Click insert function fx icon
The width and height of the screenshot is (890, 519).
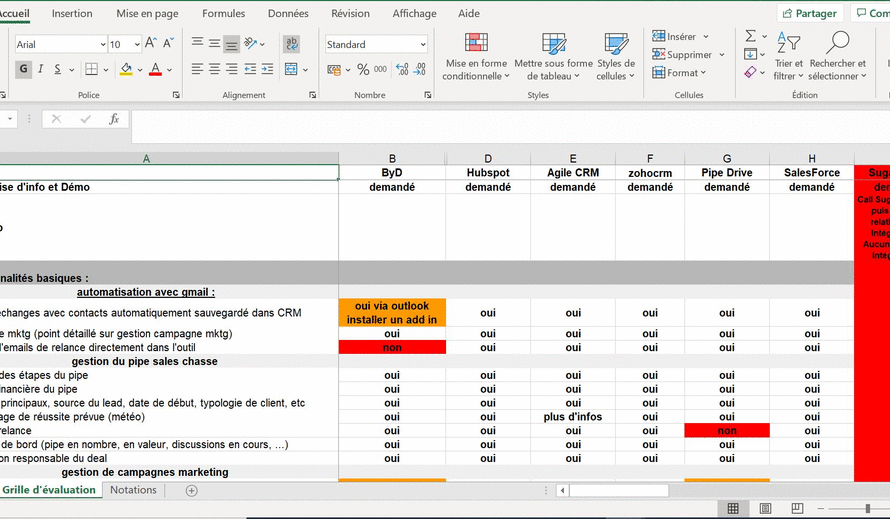114,119
